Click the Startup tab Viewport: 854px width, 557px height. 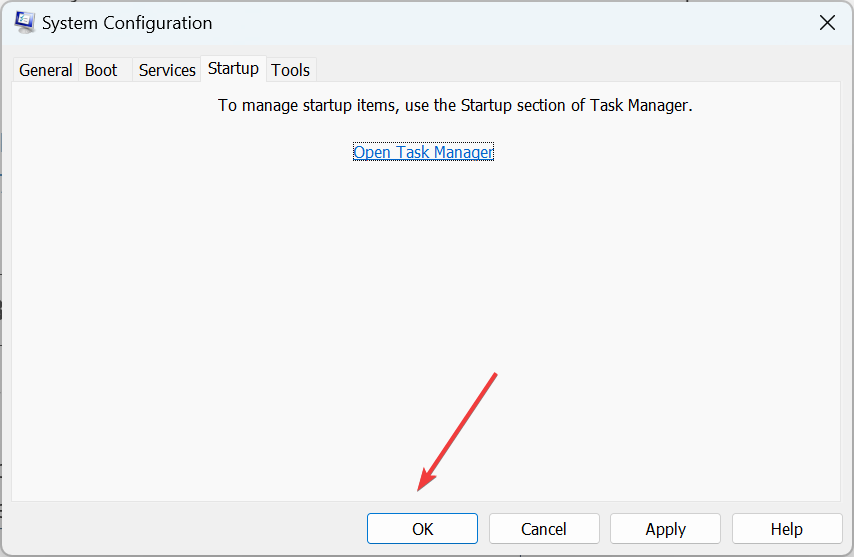(x=234, y=69)
